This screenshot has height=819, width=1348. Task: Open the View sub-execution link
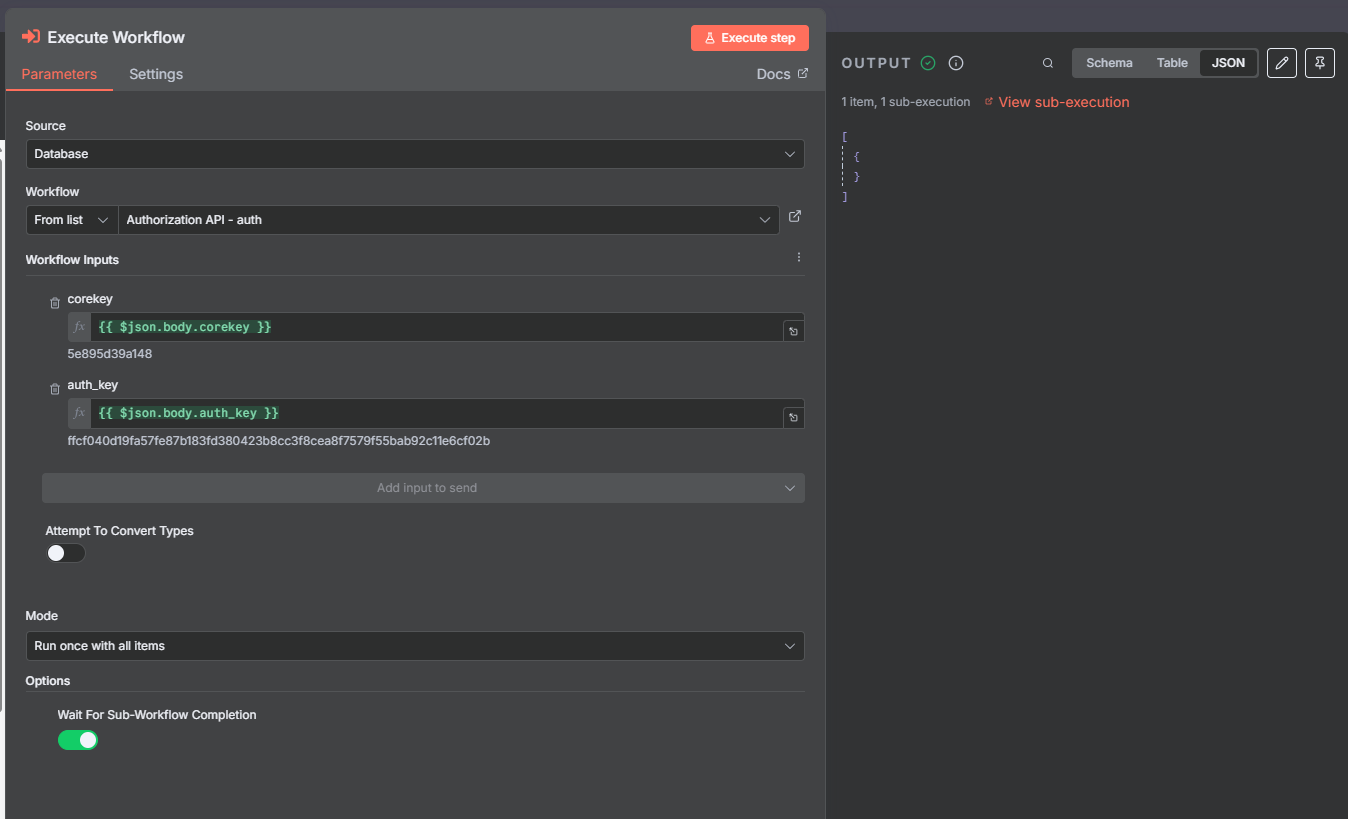point(1063,101)
